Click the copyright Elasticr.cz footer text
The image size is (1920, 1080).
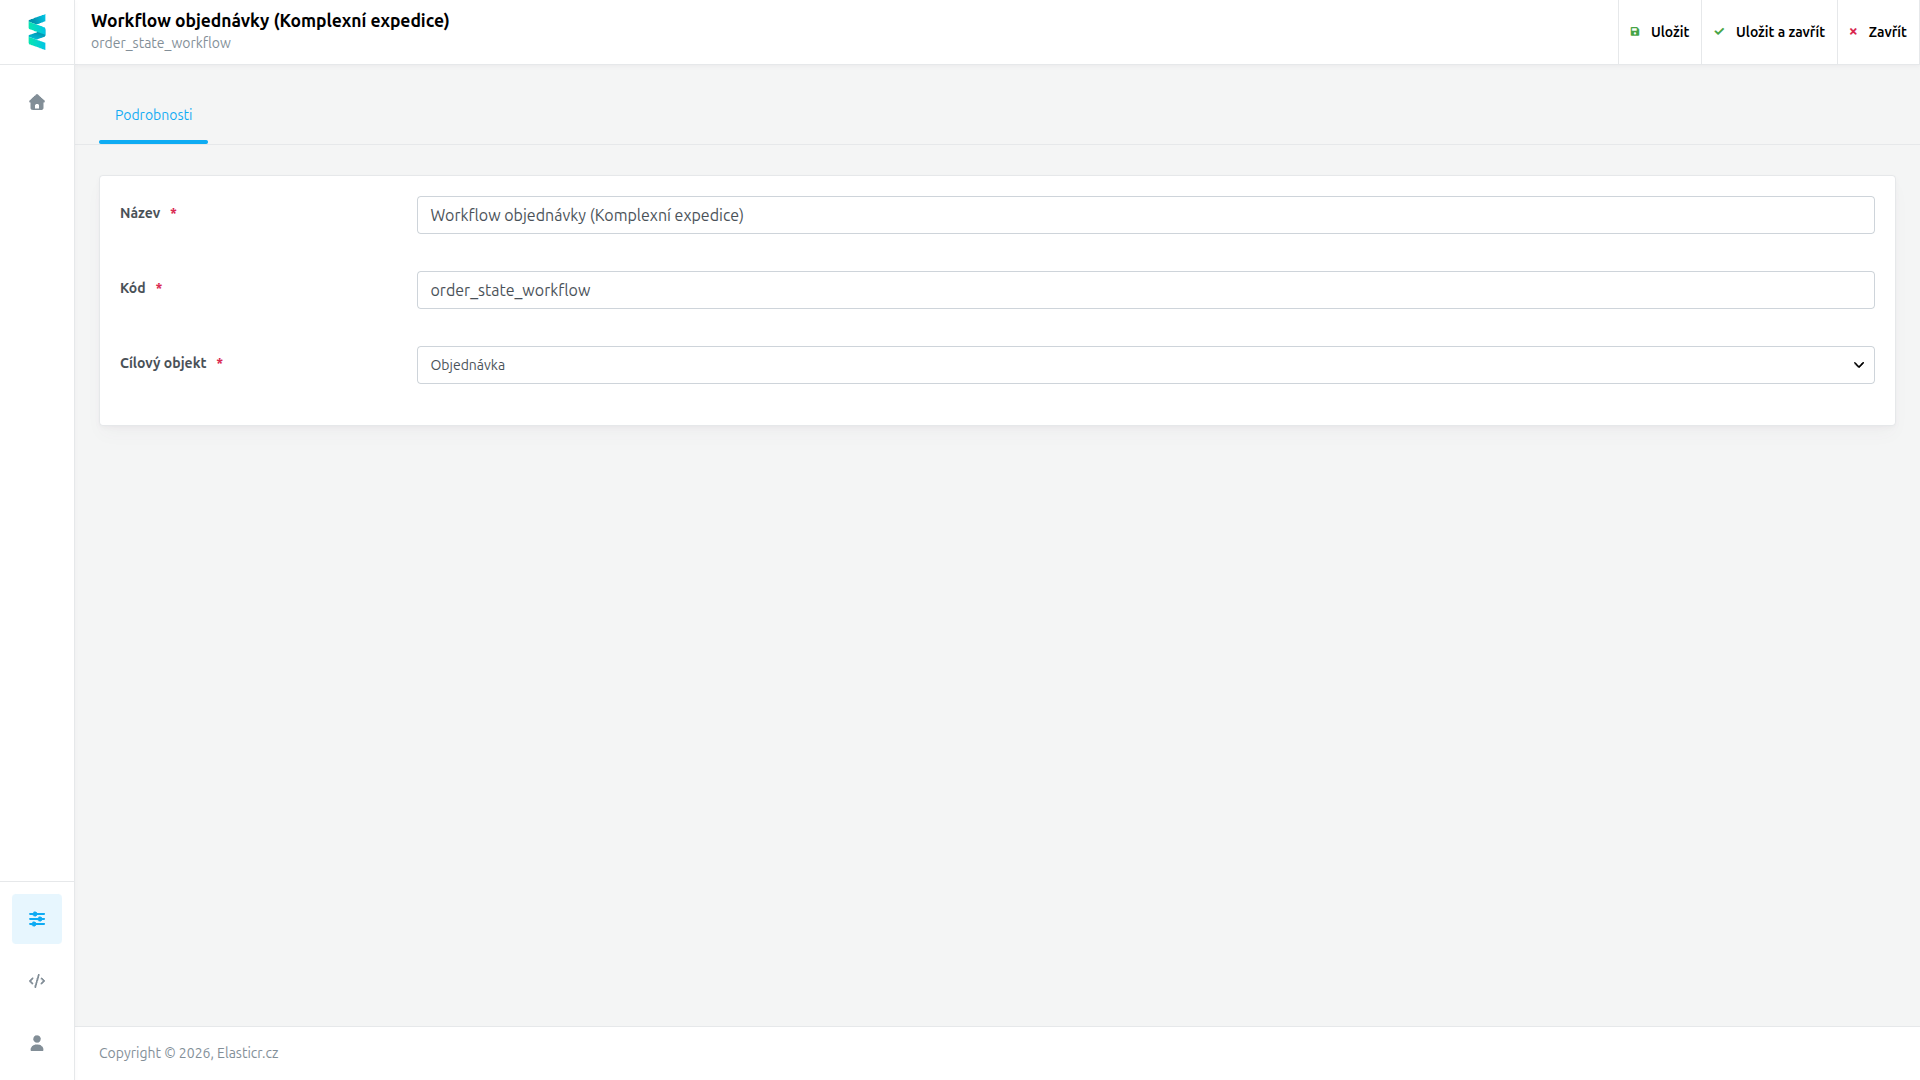188,1053
